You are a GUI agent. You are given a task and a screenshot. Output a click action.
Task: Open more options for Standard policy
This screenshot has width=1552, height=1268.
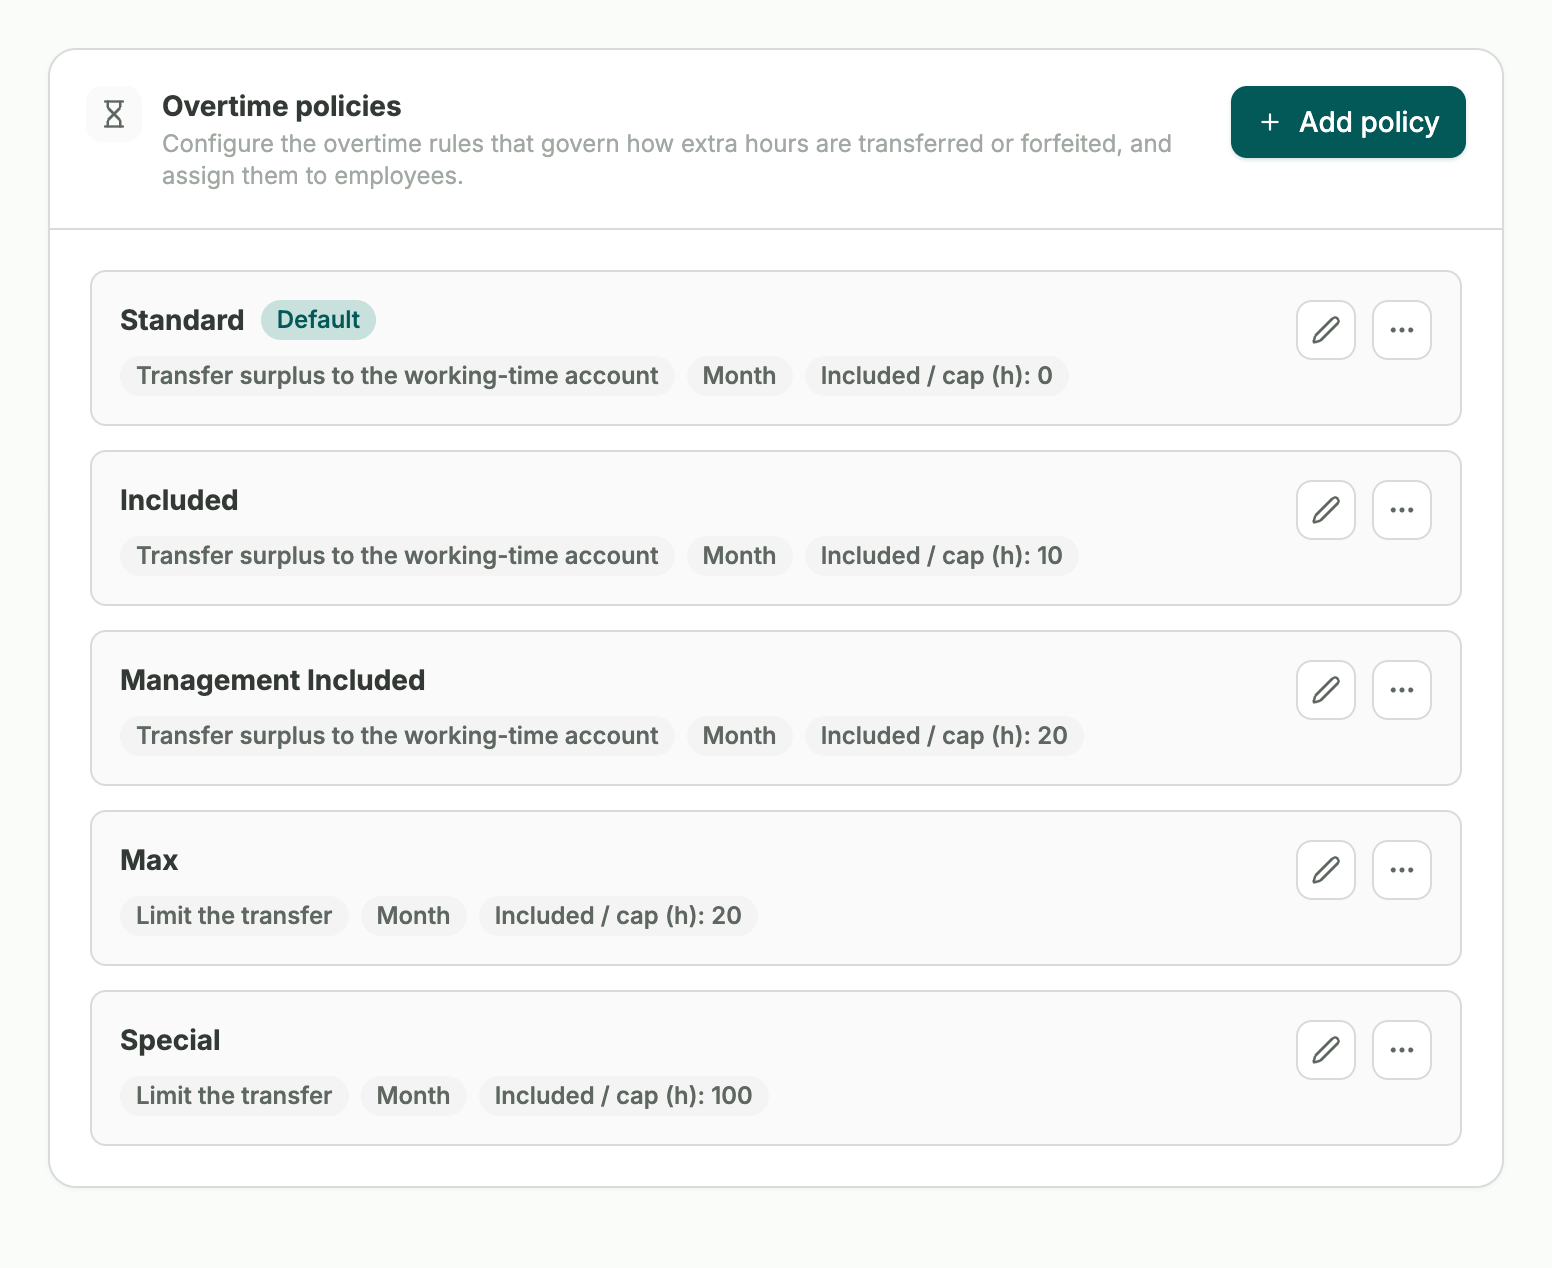[1402, 330]
